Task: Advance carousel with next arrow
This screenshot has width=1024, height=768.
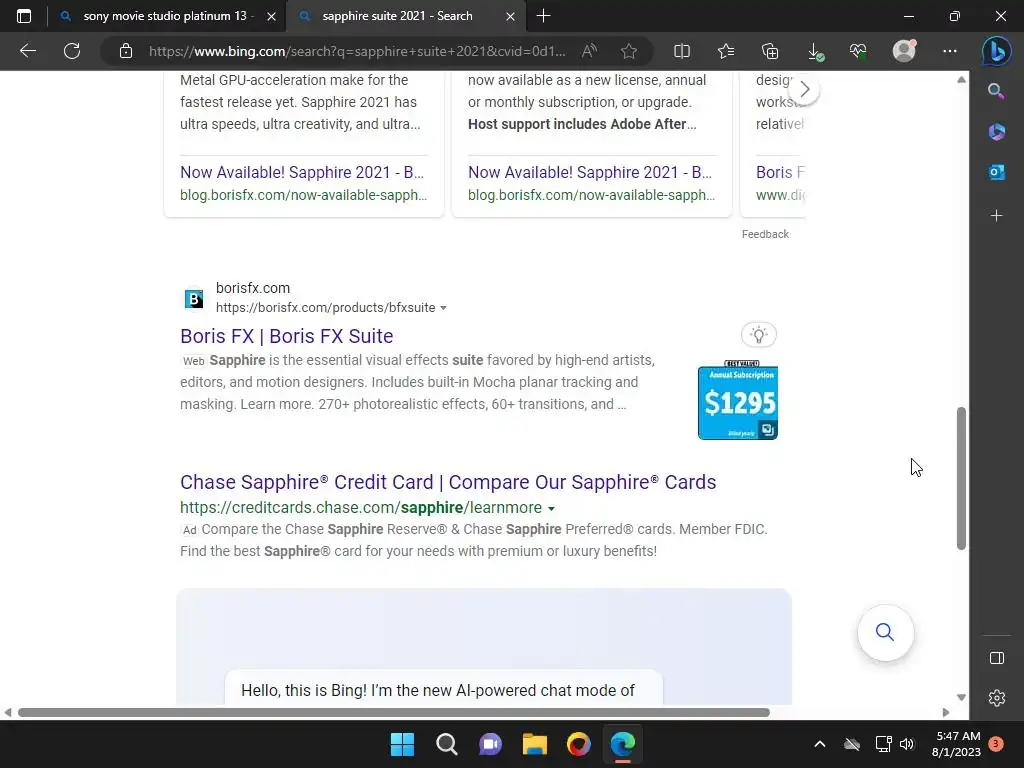Action: tap(805, 89)
